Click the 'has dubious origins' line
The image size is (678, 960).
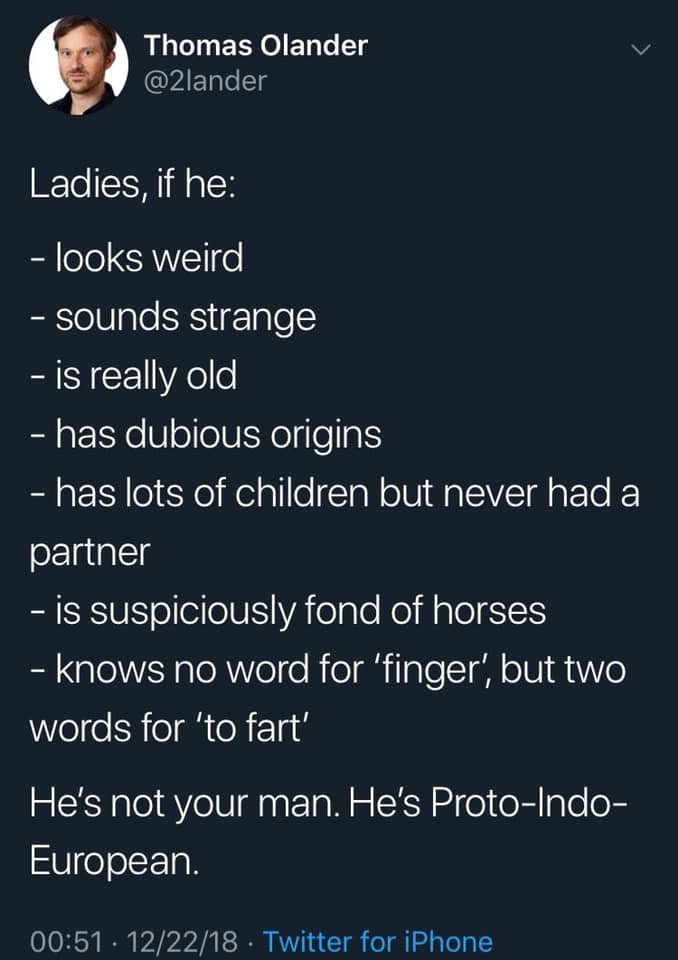point(204,434)
